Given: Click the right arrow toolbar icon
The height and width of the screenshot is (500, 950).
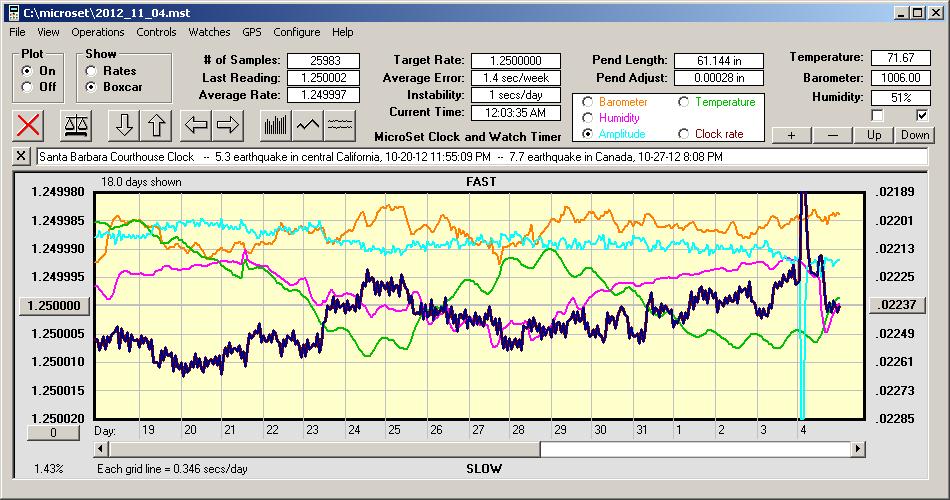Looking at the screenshot, I should pos(228,125).
